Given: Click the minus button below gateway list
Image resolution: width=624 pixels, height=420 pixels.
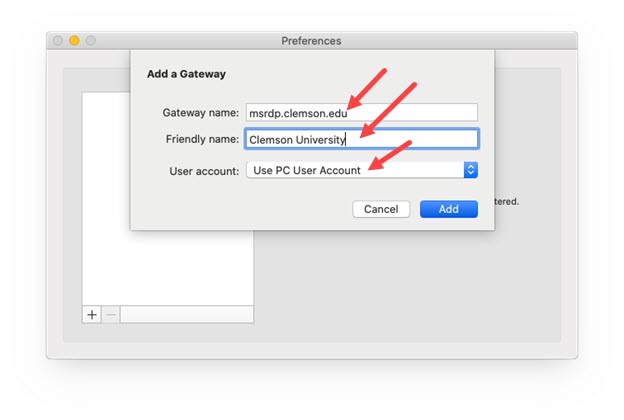Looking at the screenshot, I should click(111, 315).
